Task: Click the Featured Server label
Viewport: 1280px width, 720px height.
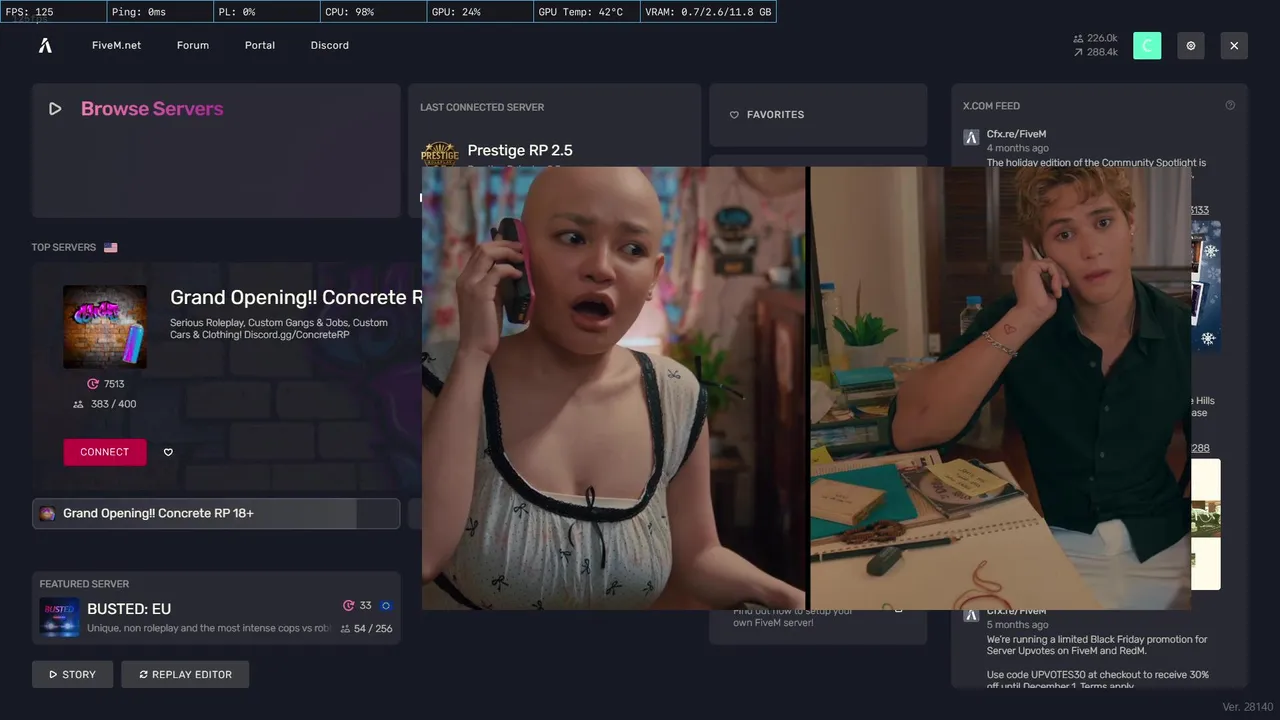Action: pos(84,584)
